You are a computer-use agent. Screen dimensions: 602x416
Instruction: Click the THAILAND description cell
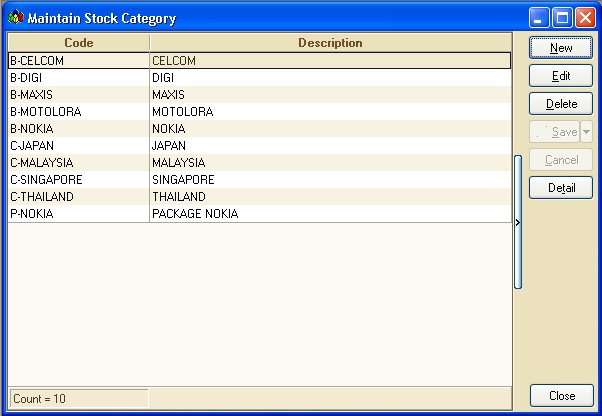point(330,196)
